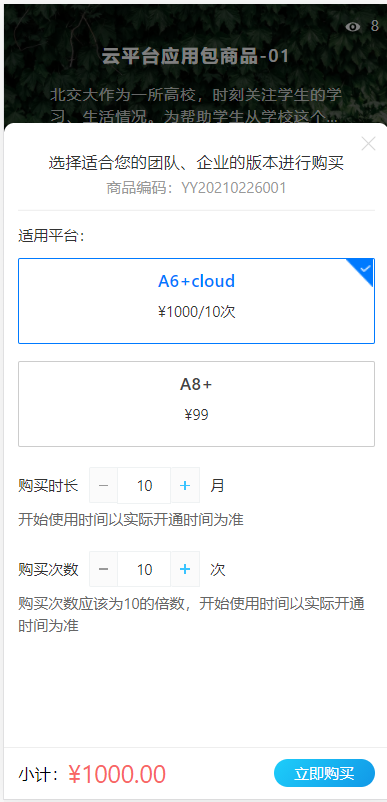Click the ¥1000/10次 price label

tap(196, 311)
